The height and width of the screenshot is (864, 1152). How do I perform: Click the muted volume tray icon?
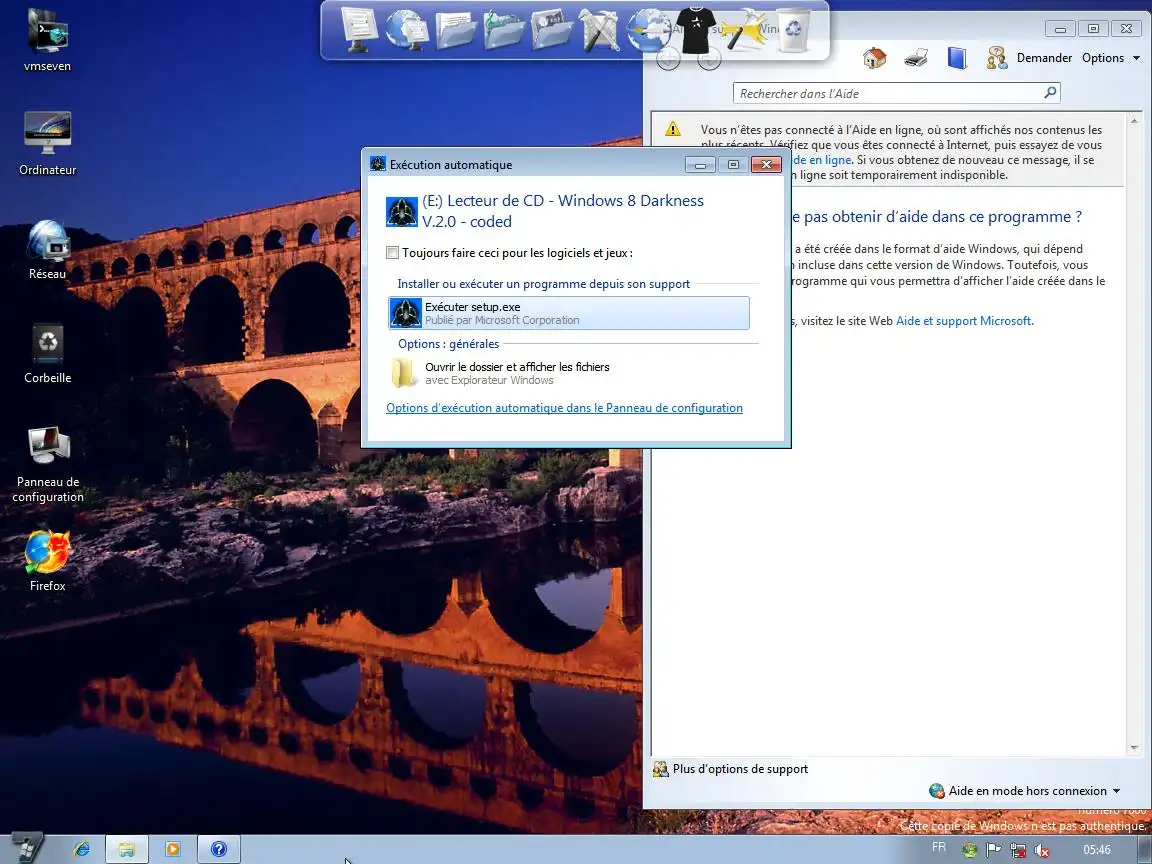[1041, 850]
